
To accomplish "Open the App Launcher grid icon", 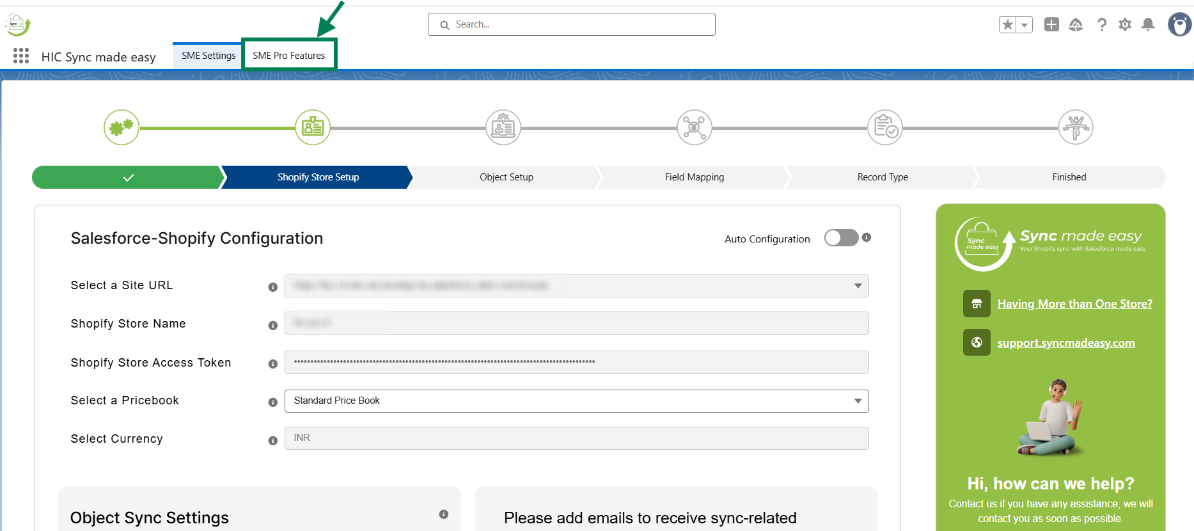I will 21,56.
